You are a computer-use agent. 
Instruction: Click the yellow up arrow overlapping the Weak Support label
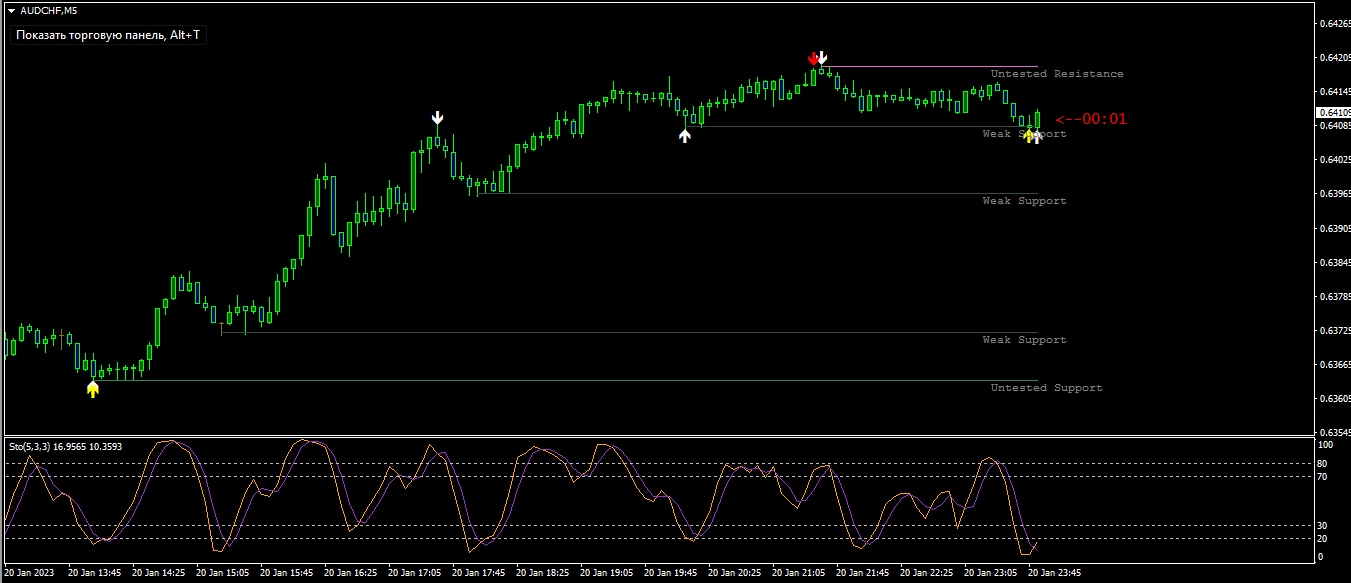click(x=1029, y=136)
